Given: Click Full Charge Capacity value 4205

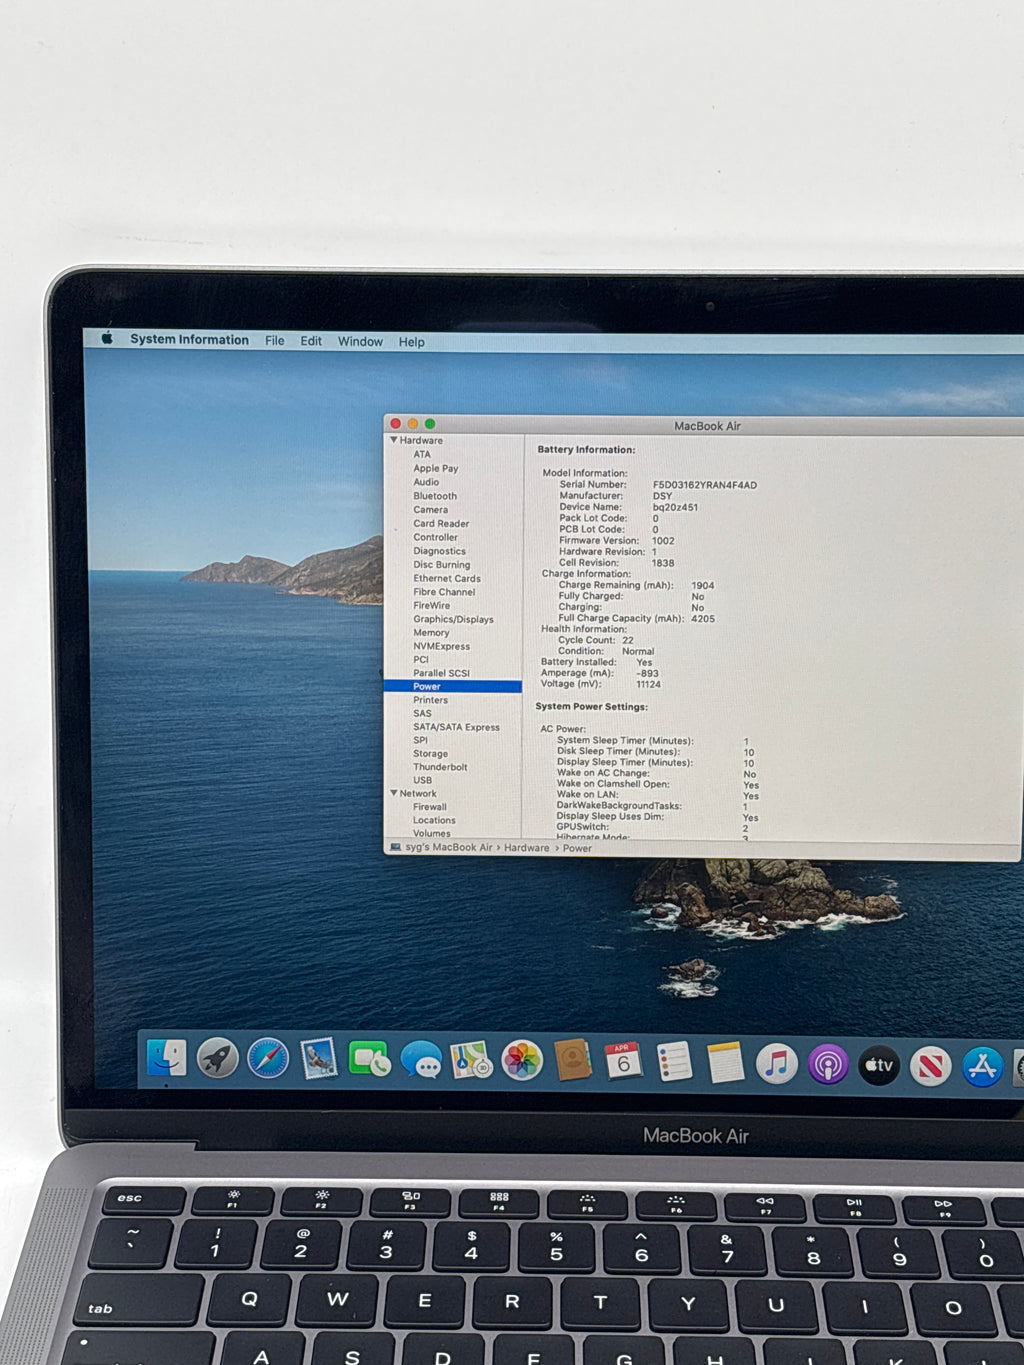Looking at the screenshot, I should pyautogui.click(x=703, y=619).
